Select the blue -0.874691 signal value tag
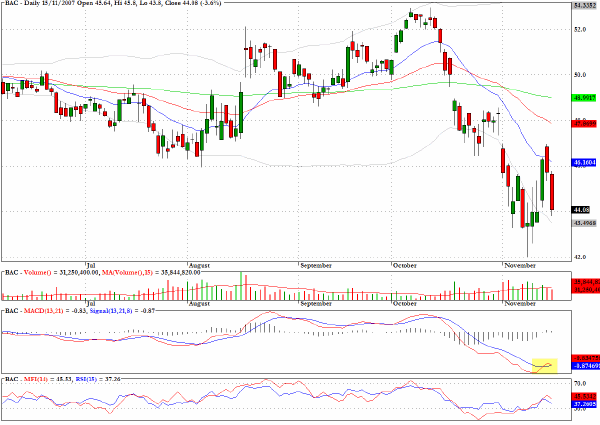Image resolution: width=600 pixels, height=425 pixels. click(586, 366)
